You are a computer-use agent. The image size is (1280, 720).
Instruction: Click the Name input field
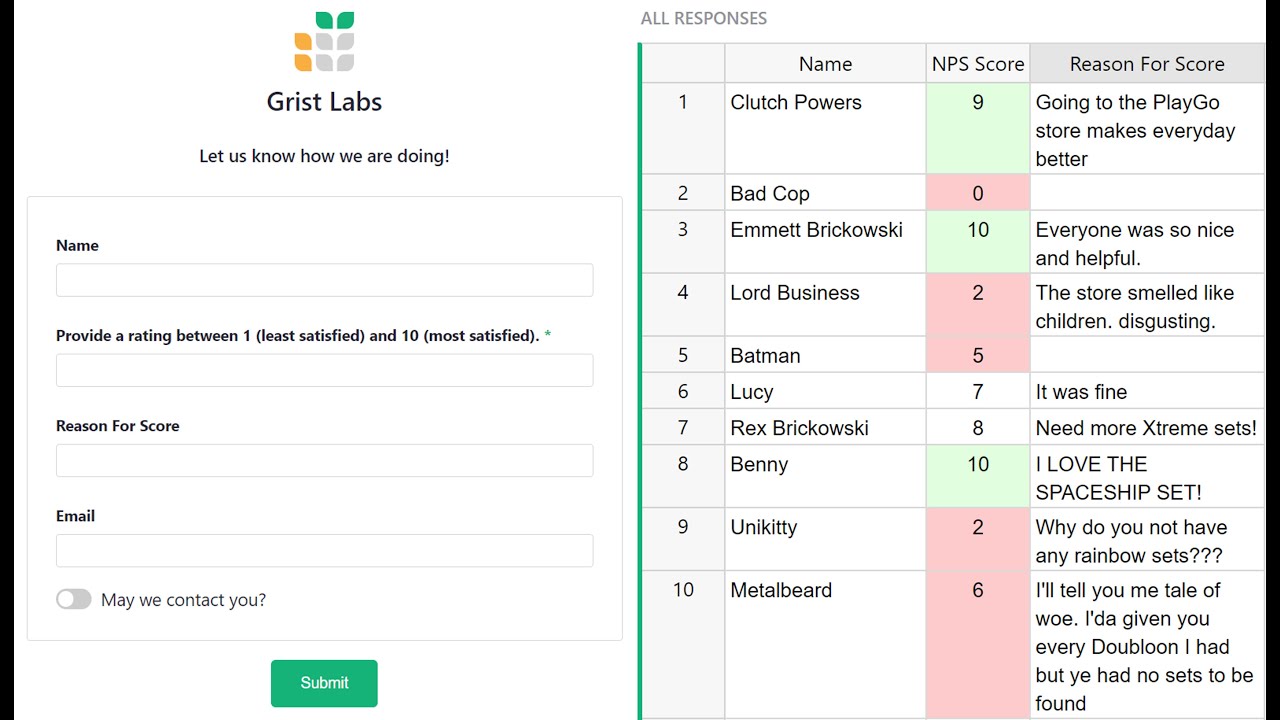324,280
